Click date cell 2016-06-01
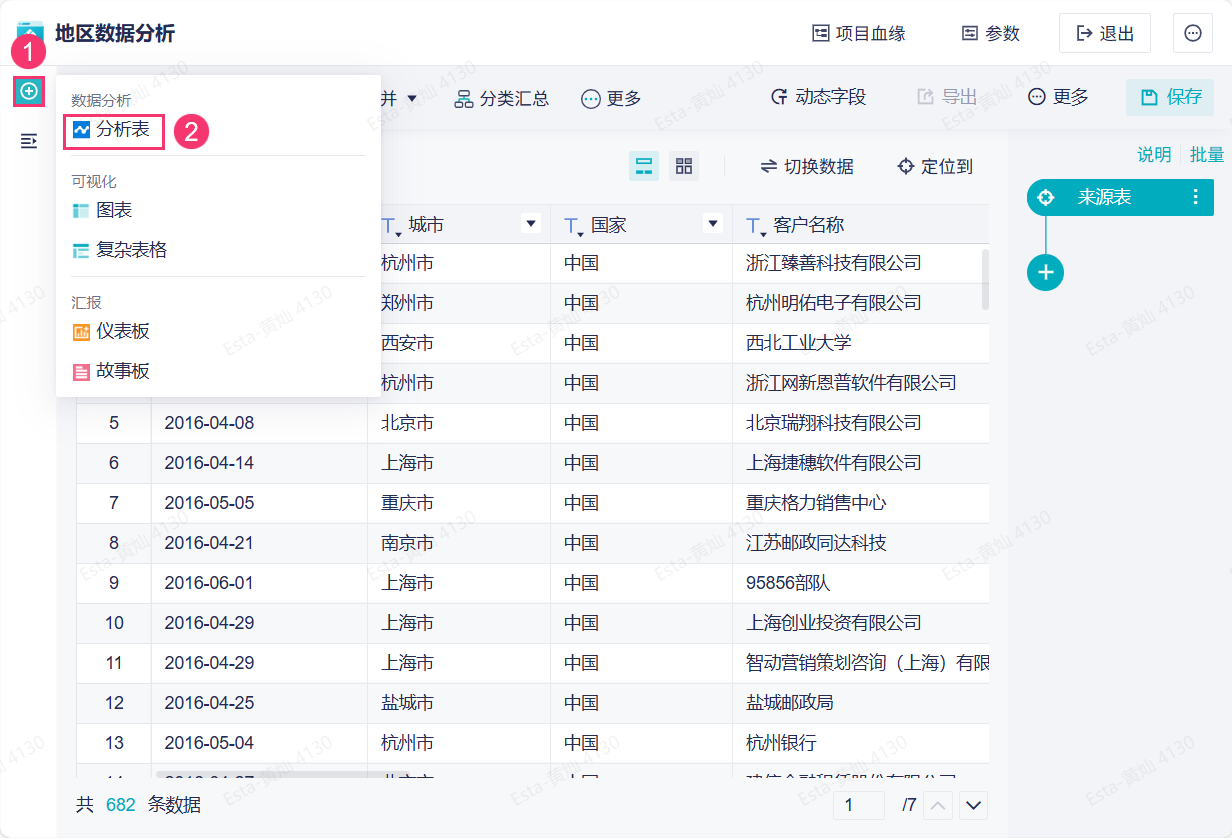 260,583
